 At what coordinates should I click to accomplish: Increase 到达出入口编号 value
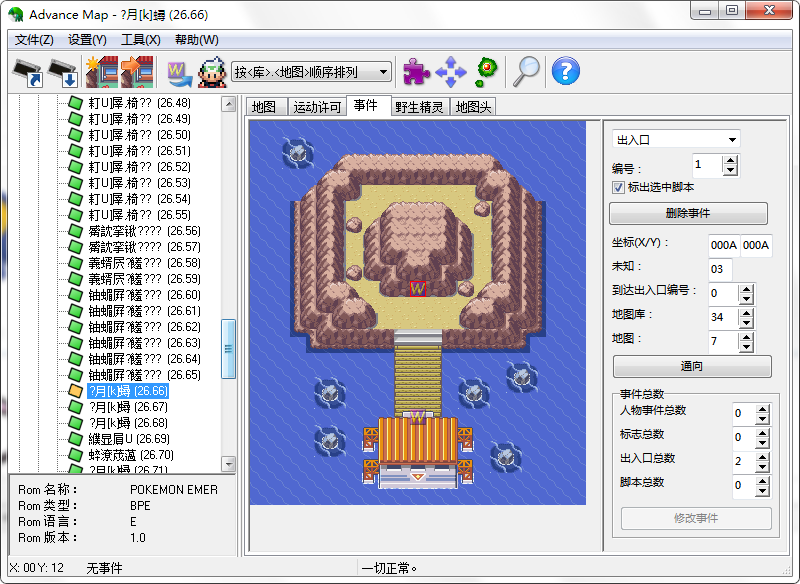746,289
